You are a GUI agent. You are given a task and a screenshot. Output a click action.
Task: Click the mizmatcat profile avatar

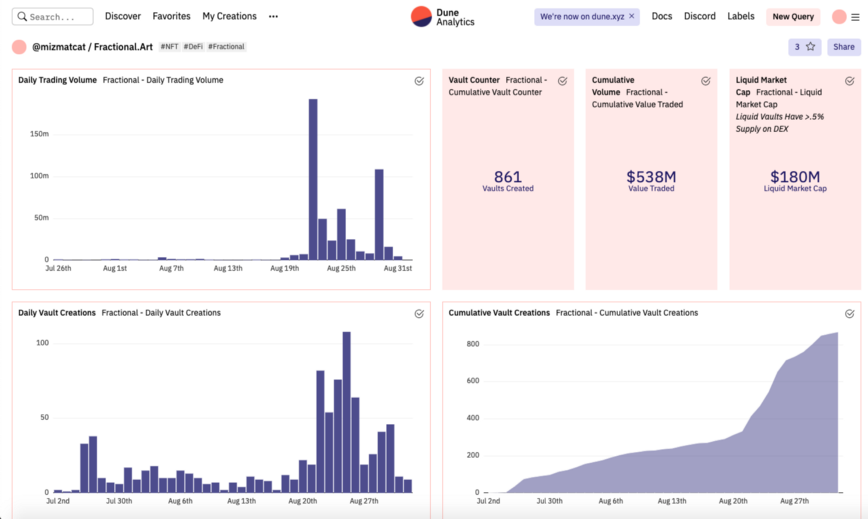[x=19, y=47]
